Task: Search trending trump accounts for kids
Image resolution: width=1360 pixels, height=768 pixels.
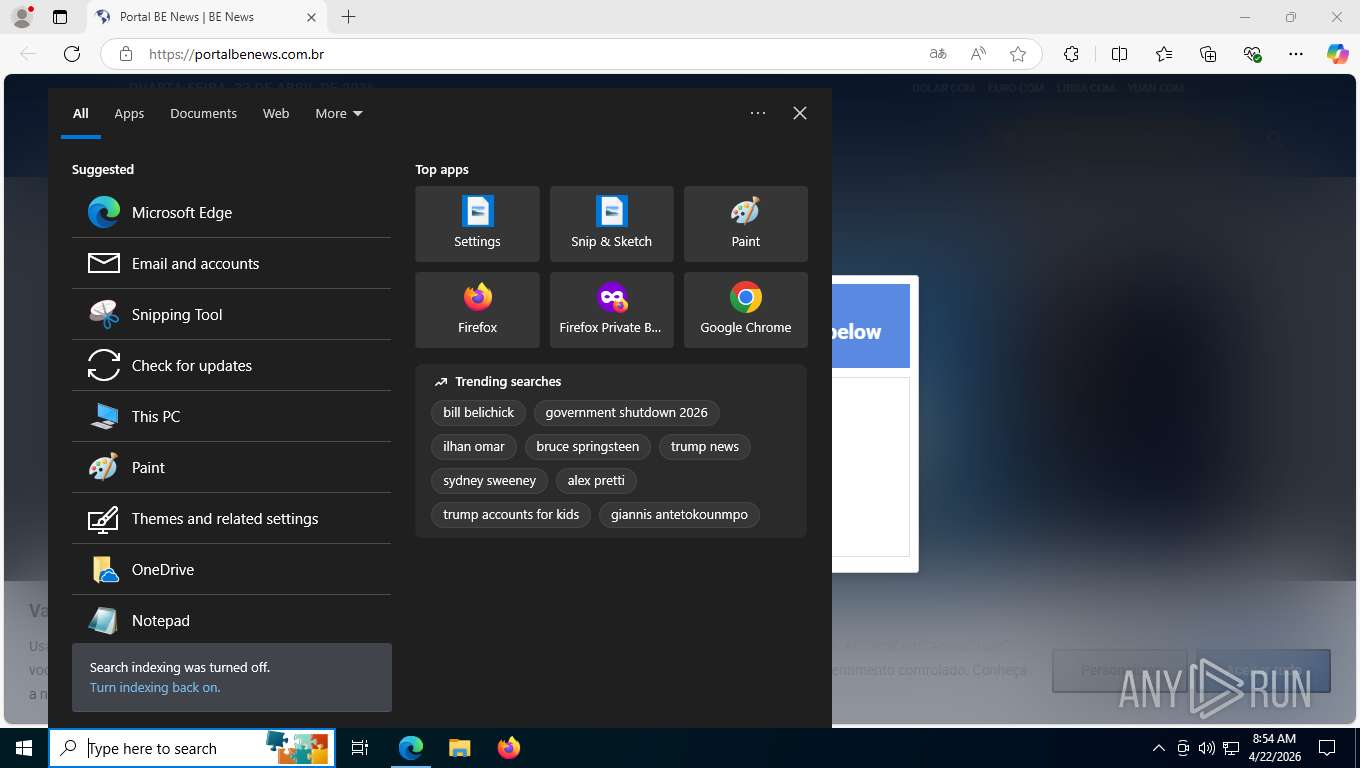Action: coord(511,514)
